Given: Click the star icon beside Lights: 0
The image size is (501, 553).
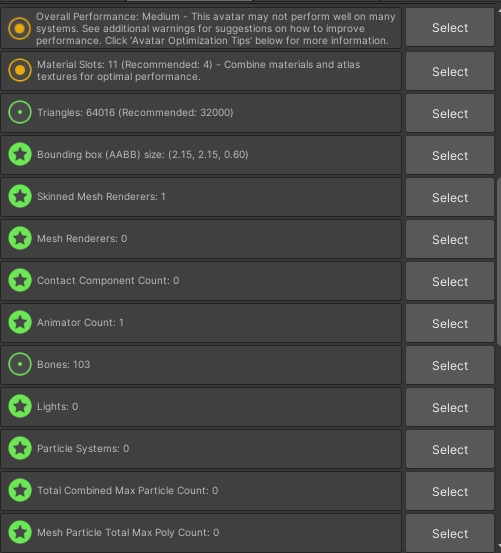Looking at the screenshot, I should tap(20, 406).
